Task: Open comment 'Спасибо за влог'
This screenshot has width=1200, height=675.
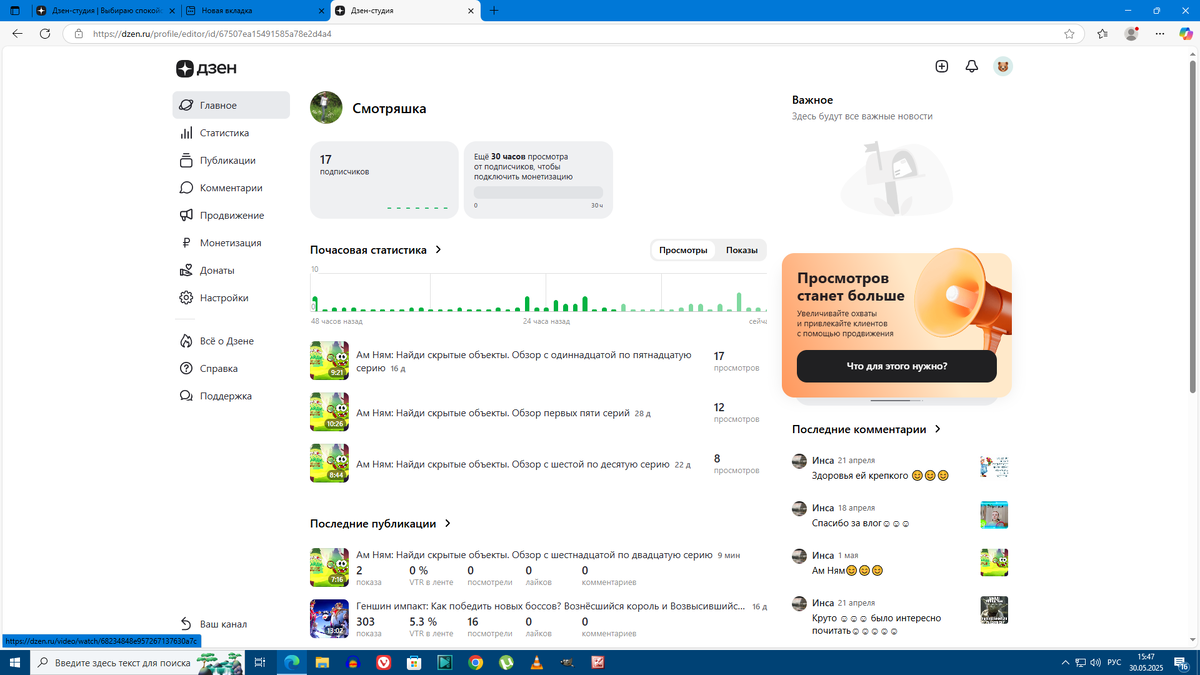Action: (x=861, y=523)
